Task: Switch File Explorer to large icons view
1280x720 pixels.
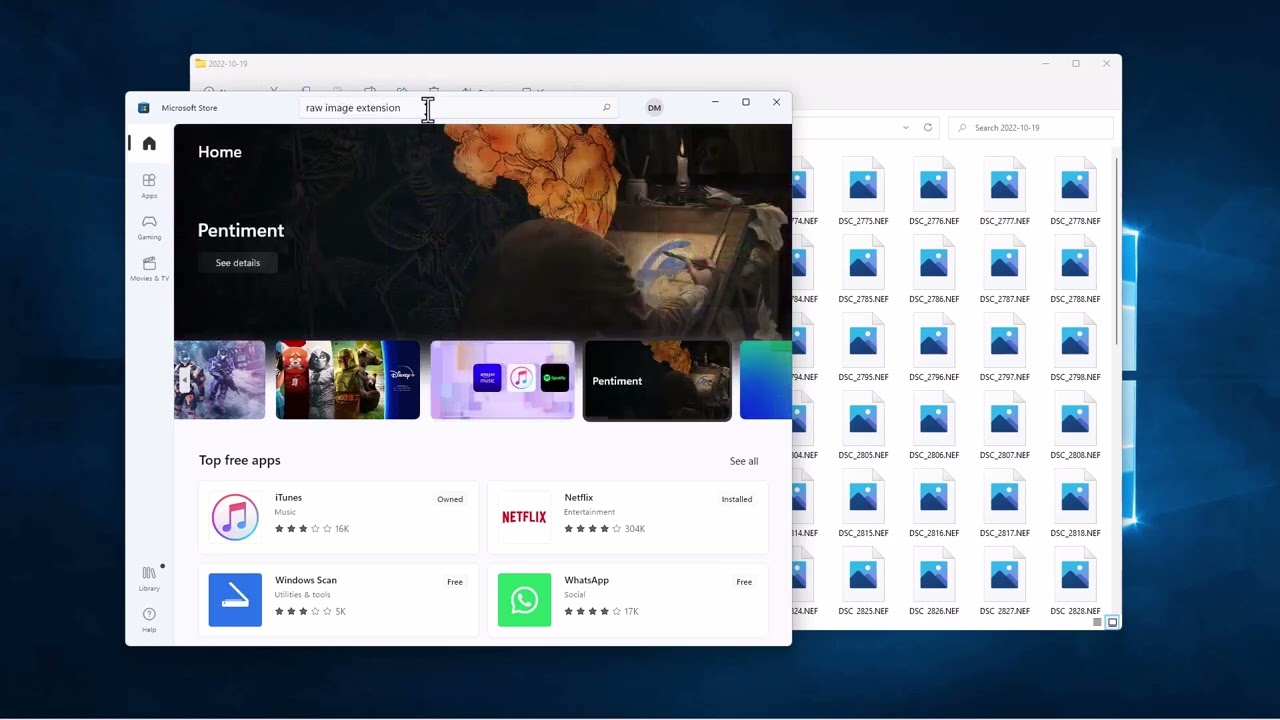Action: click(x=1112, y=622)
